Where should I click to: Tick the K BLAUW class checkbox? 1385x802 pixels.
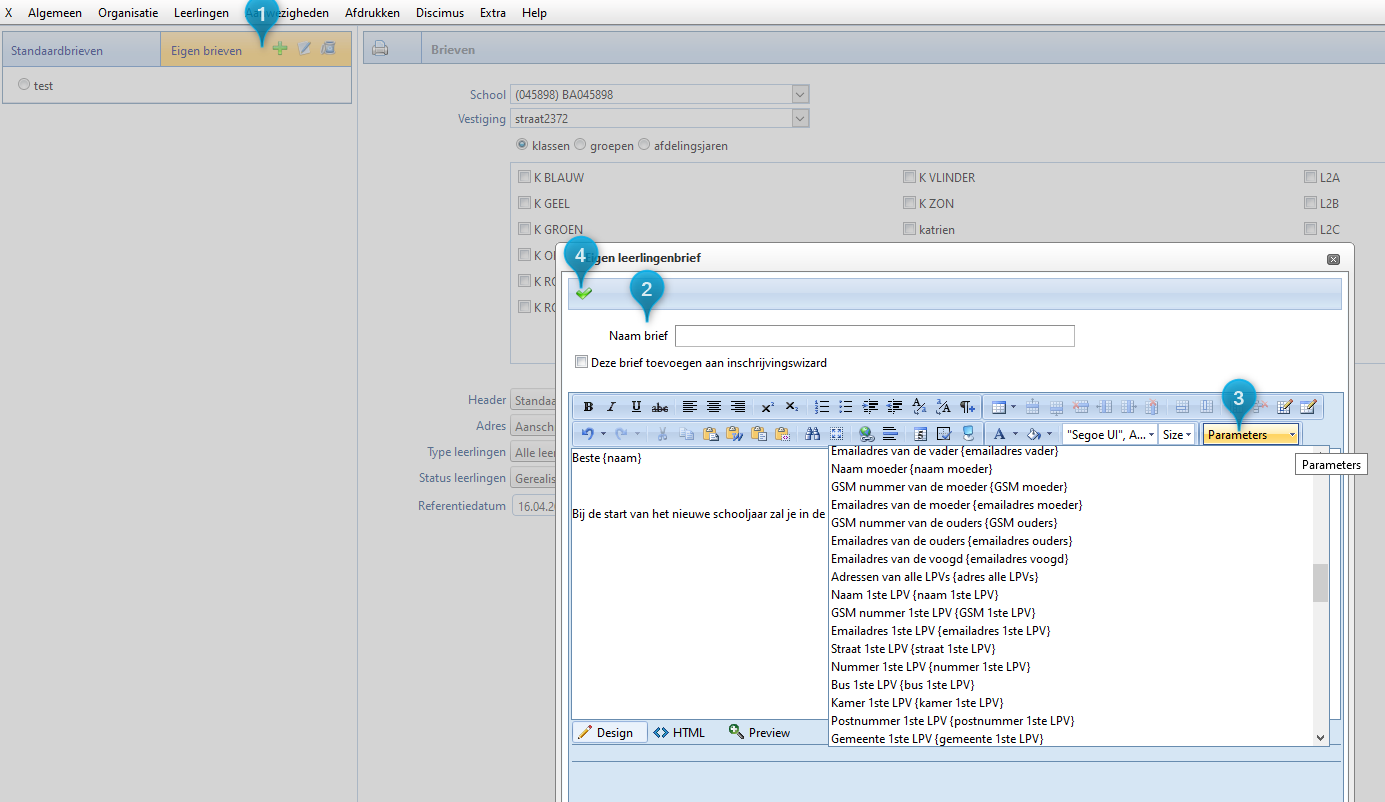(524, 178)
